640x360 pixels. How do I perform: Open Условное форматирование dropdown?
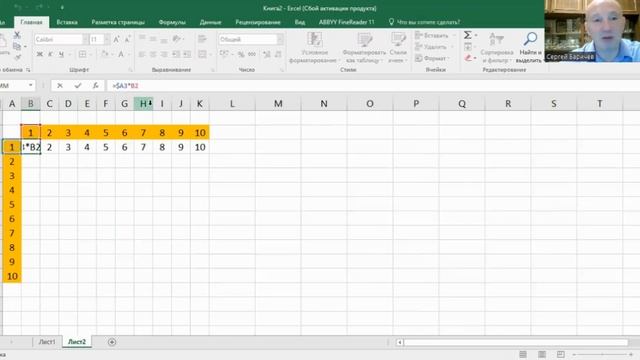[314, 48]
